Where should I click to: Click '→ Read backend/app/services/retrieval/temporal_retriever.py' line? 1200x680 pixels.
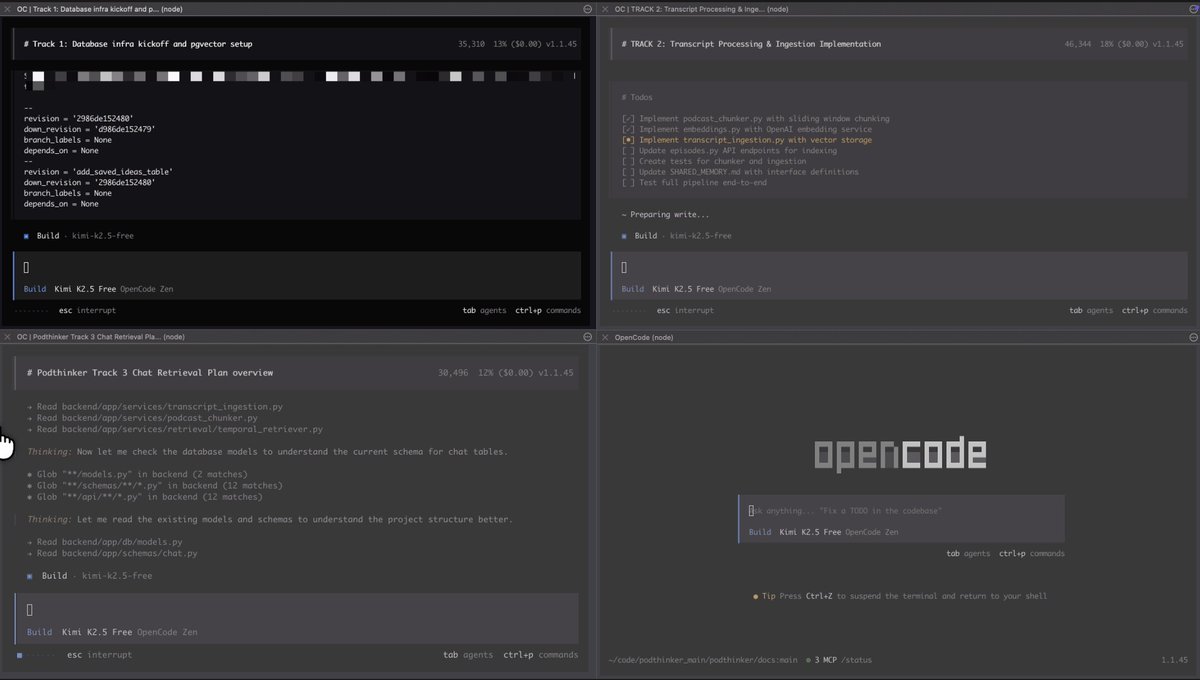tap(175, 429)
